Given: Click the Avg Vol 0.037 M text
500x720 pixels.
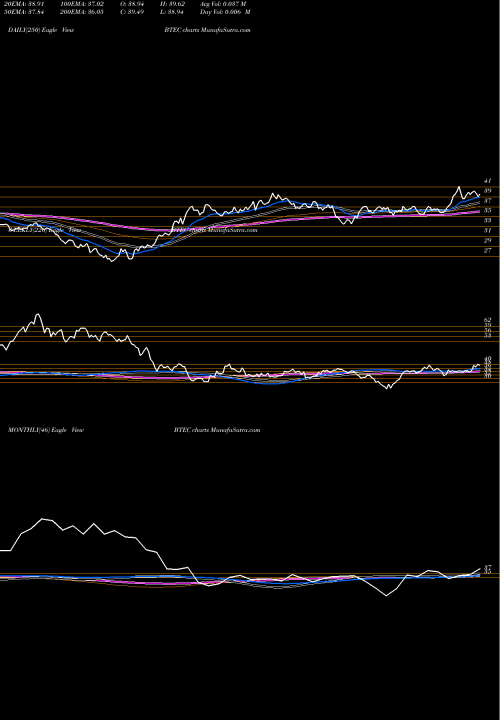Looking at the screenshot, I should tap(223, 4).
